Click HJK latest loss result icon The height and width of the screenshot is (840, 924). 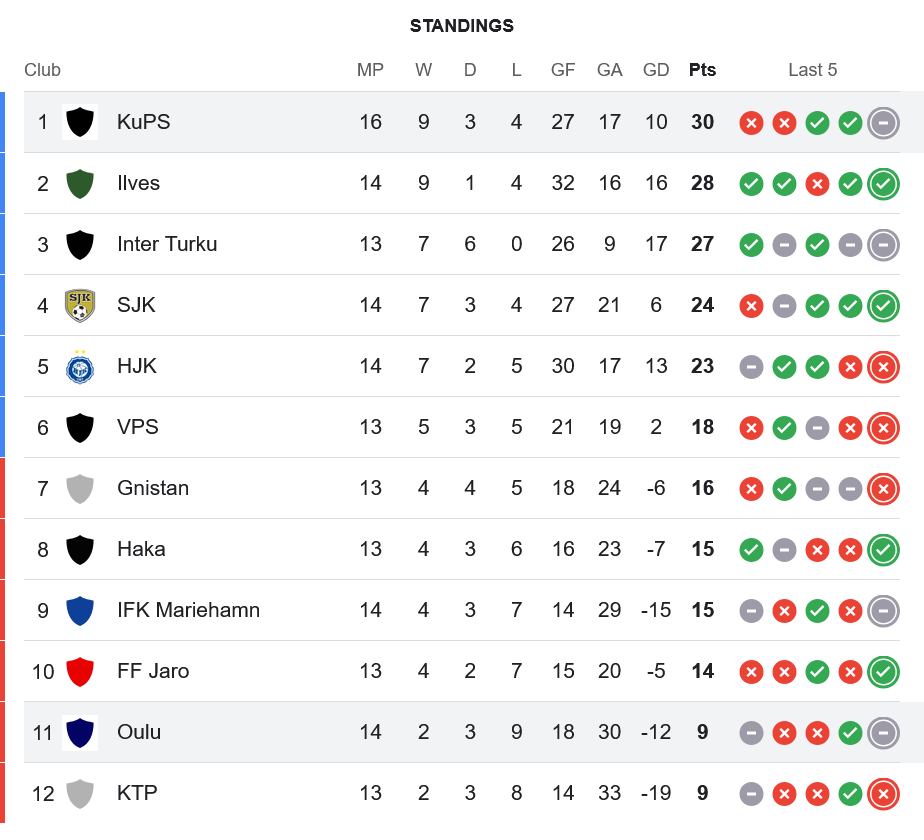883,367
